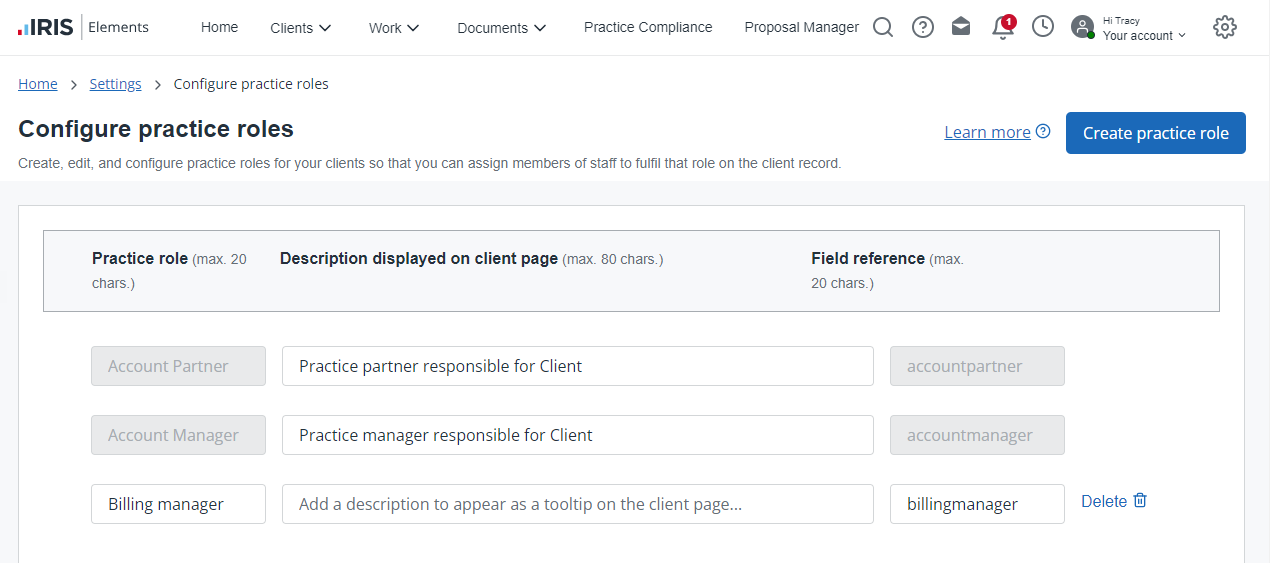
Task: Delete the Billing manager role
Action: pos(1114,501)
